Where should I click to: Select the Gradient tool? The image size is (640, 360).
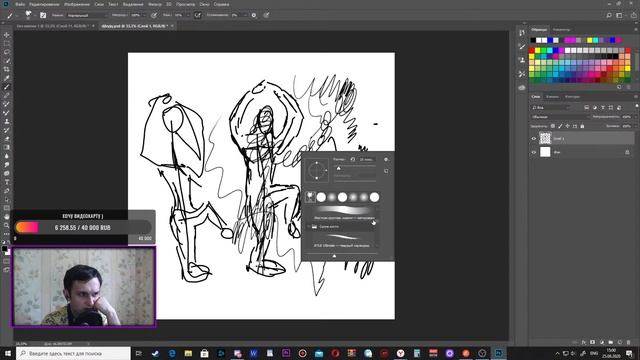coord(7,147)
